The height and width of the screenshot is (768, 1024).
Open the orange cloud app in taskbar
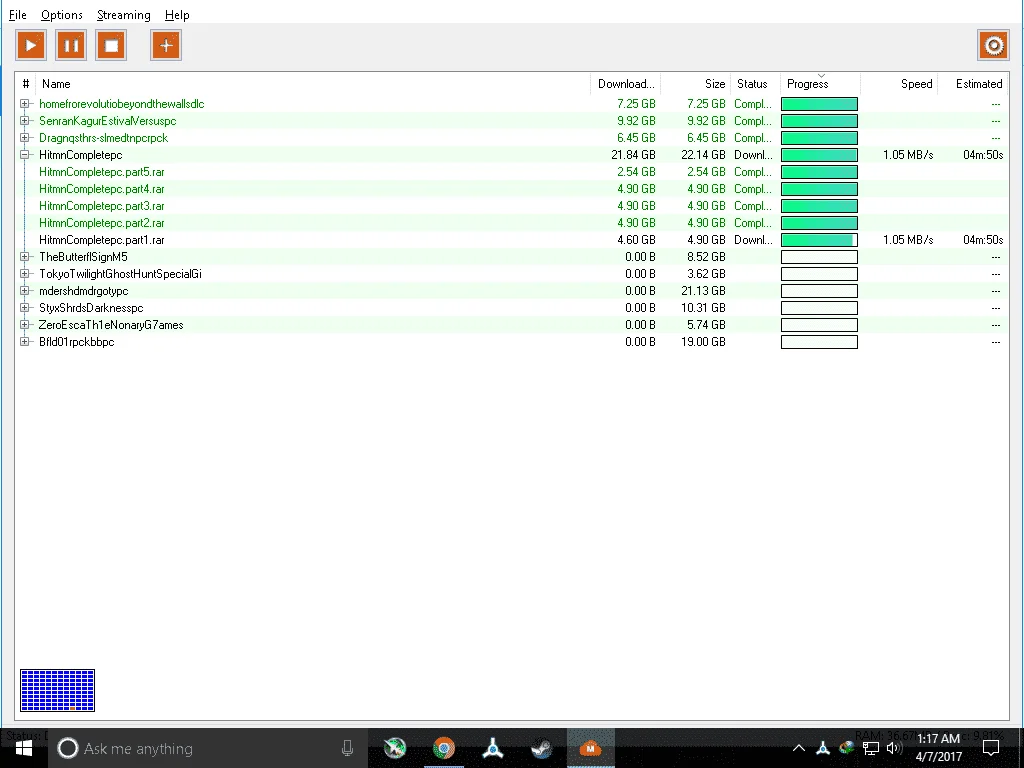590,748
